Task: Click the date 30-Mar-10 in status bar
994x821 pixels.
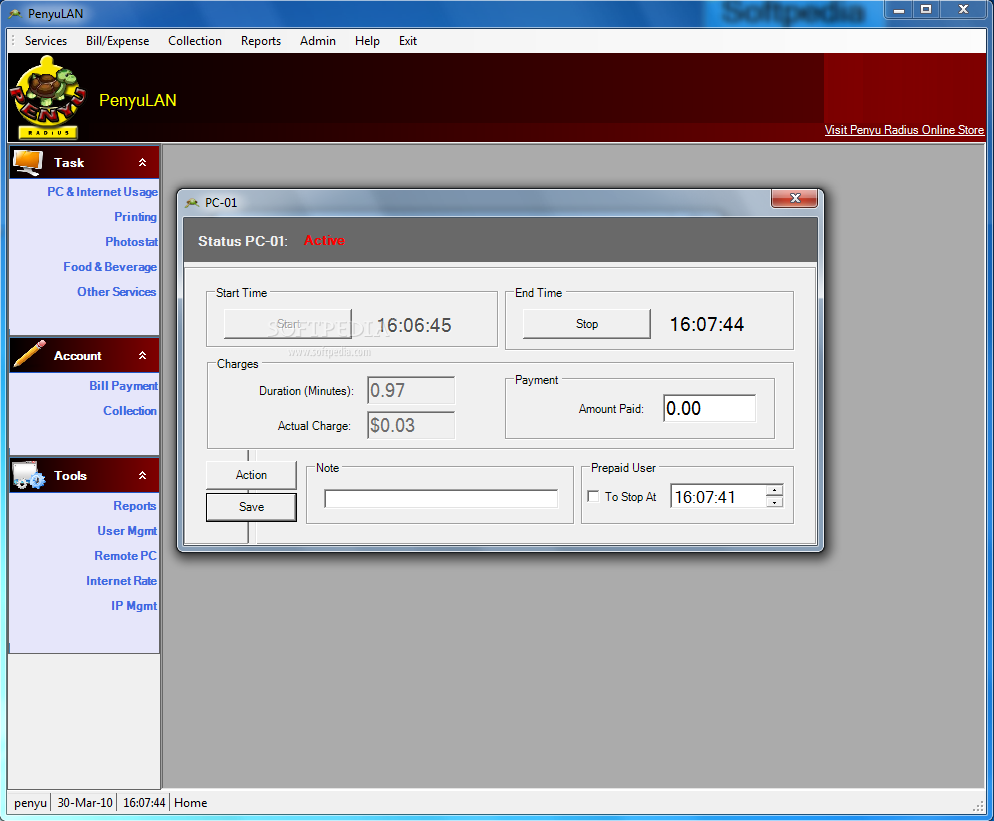Action: (85, 803)
